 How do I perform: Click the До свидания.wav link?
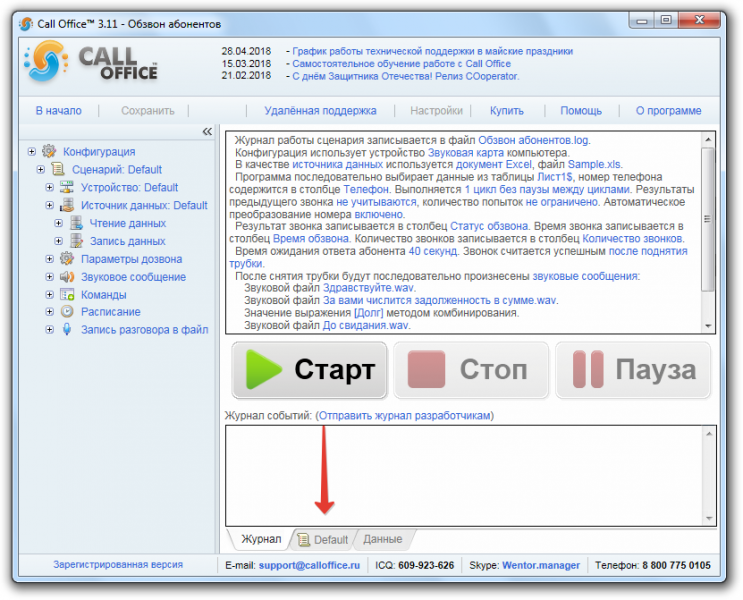click(x=365, y=325)
